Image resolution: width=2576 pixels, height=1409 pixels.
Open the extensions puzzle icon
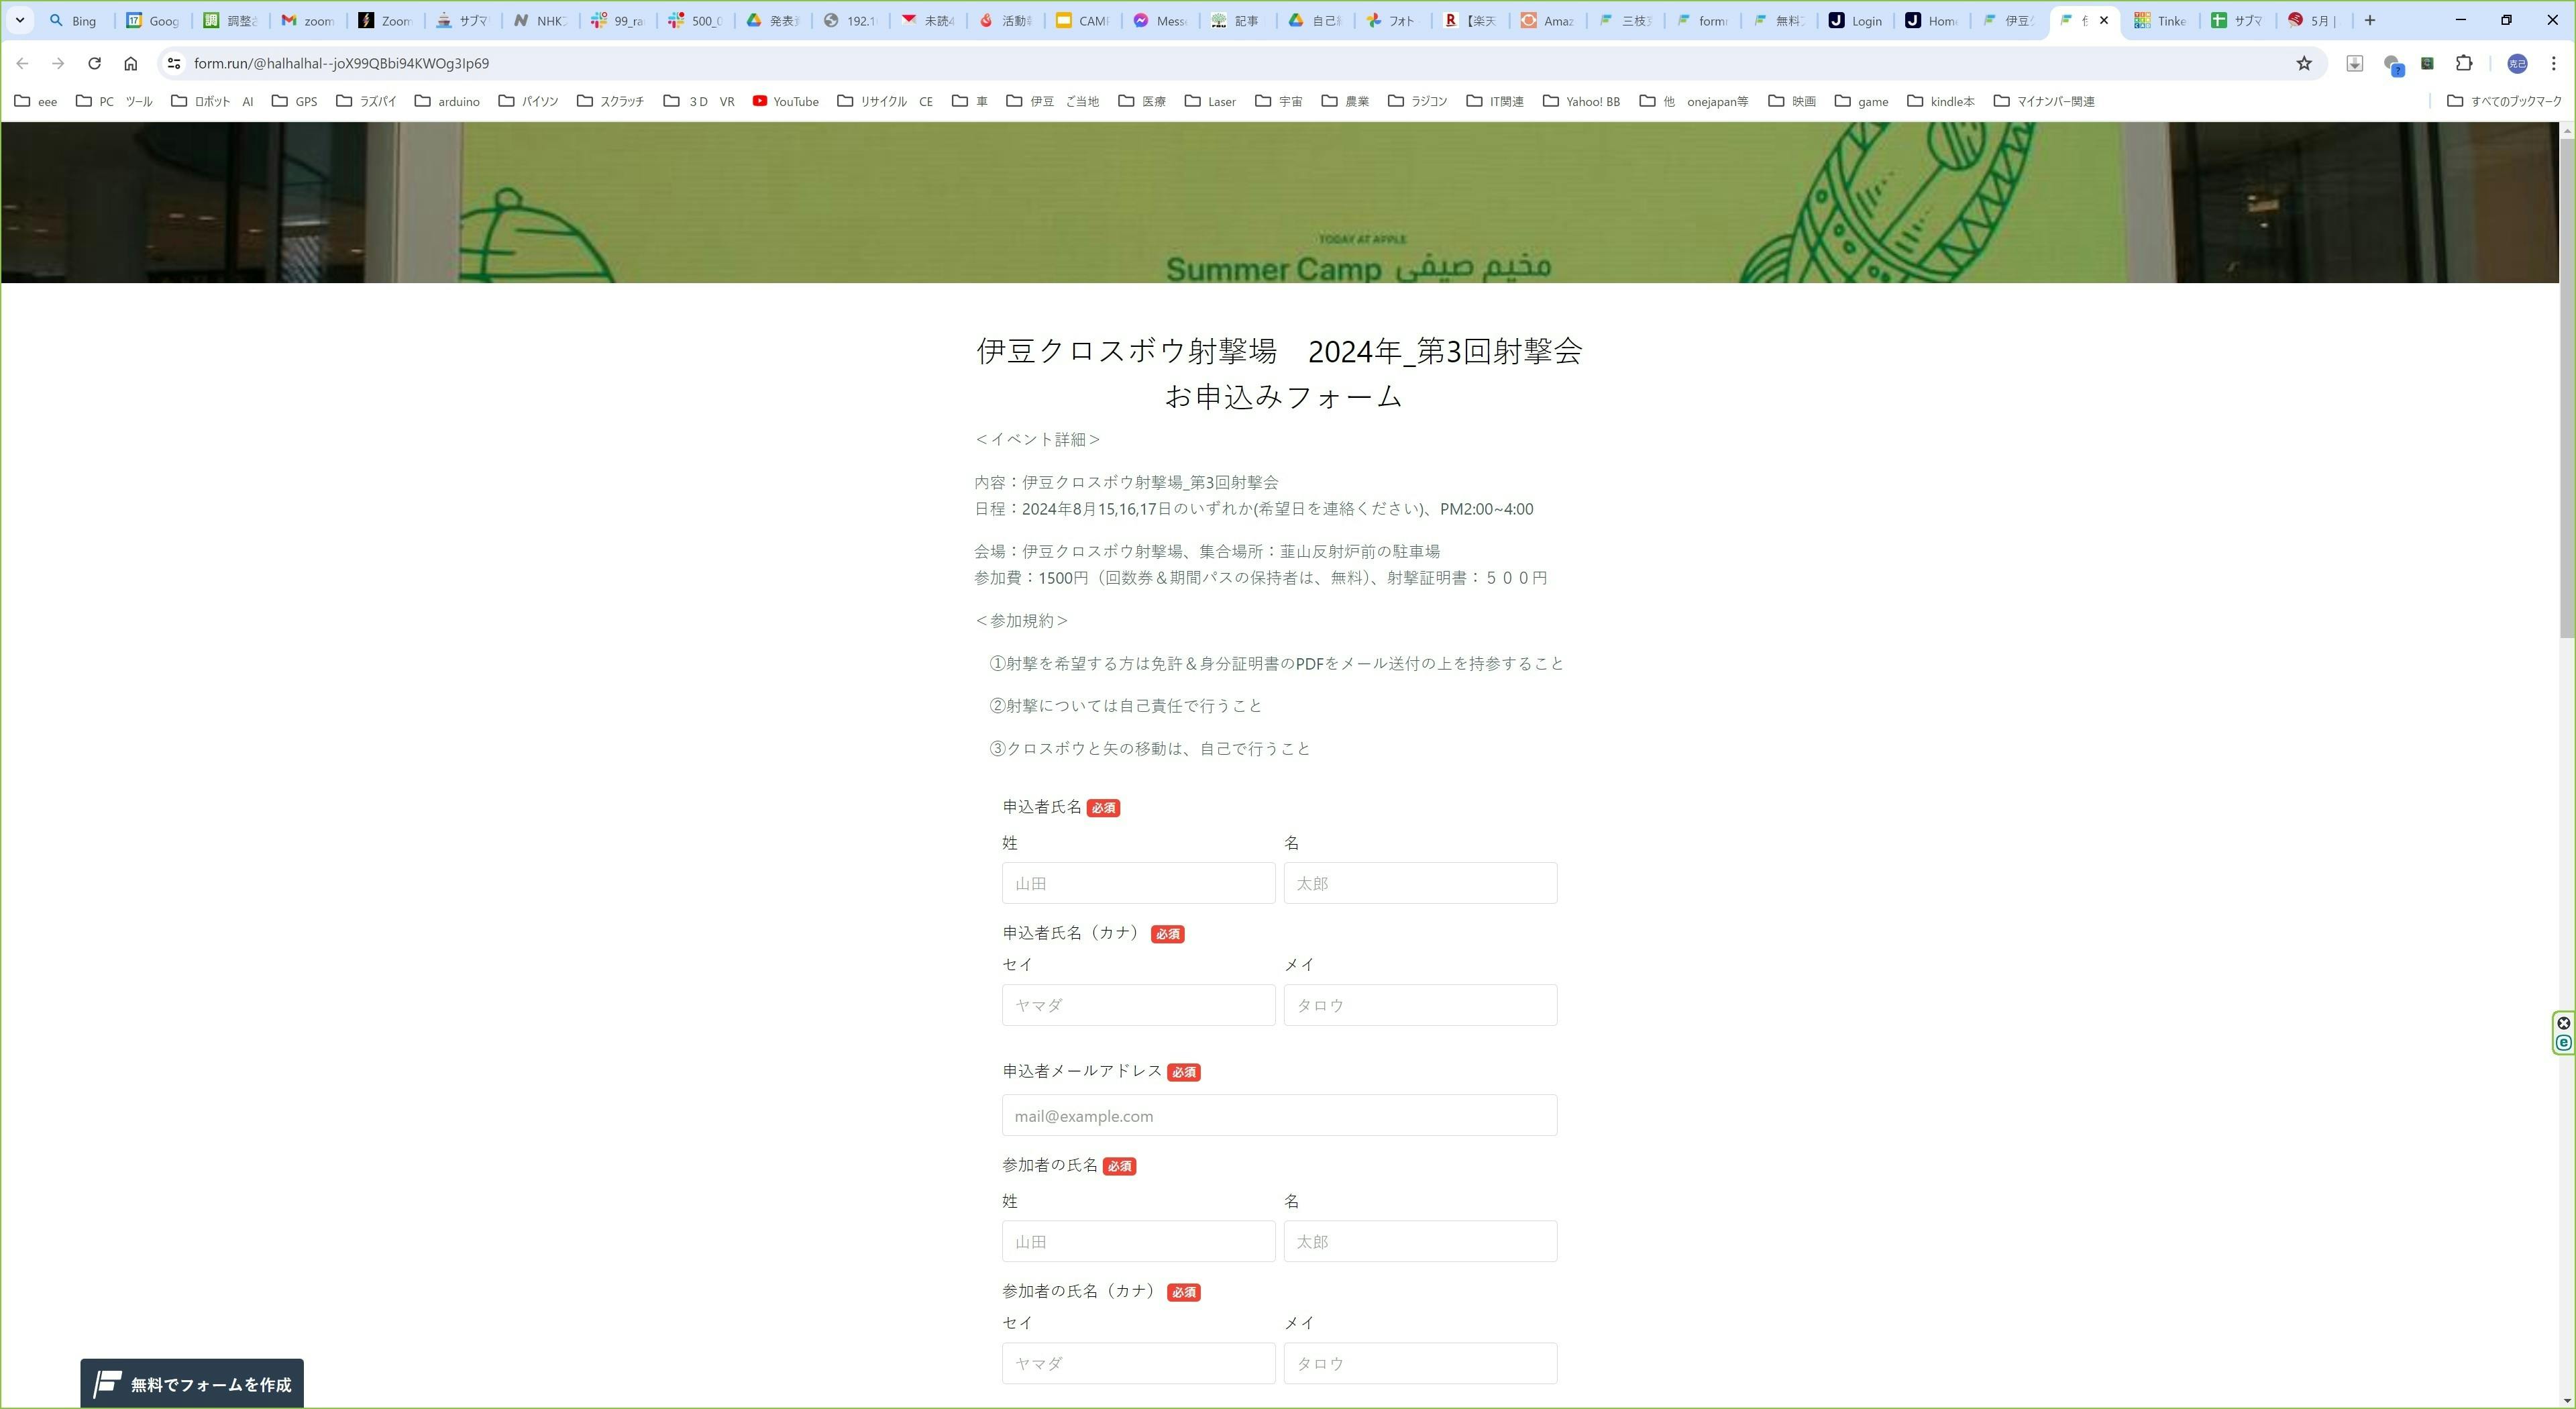2464,63
